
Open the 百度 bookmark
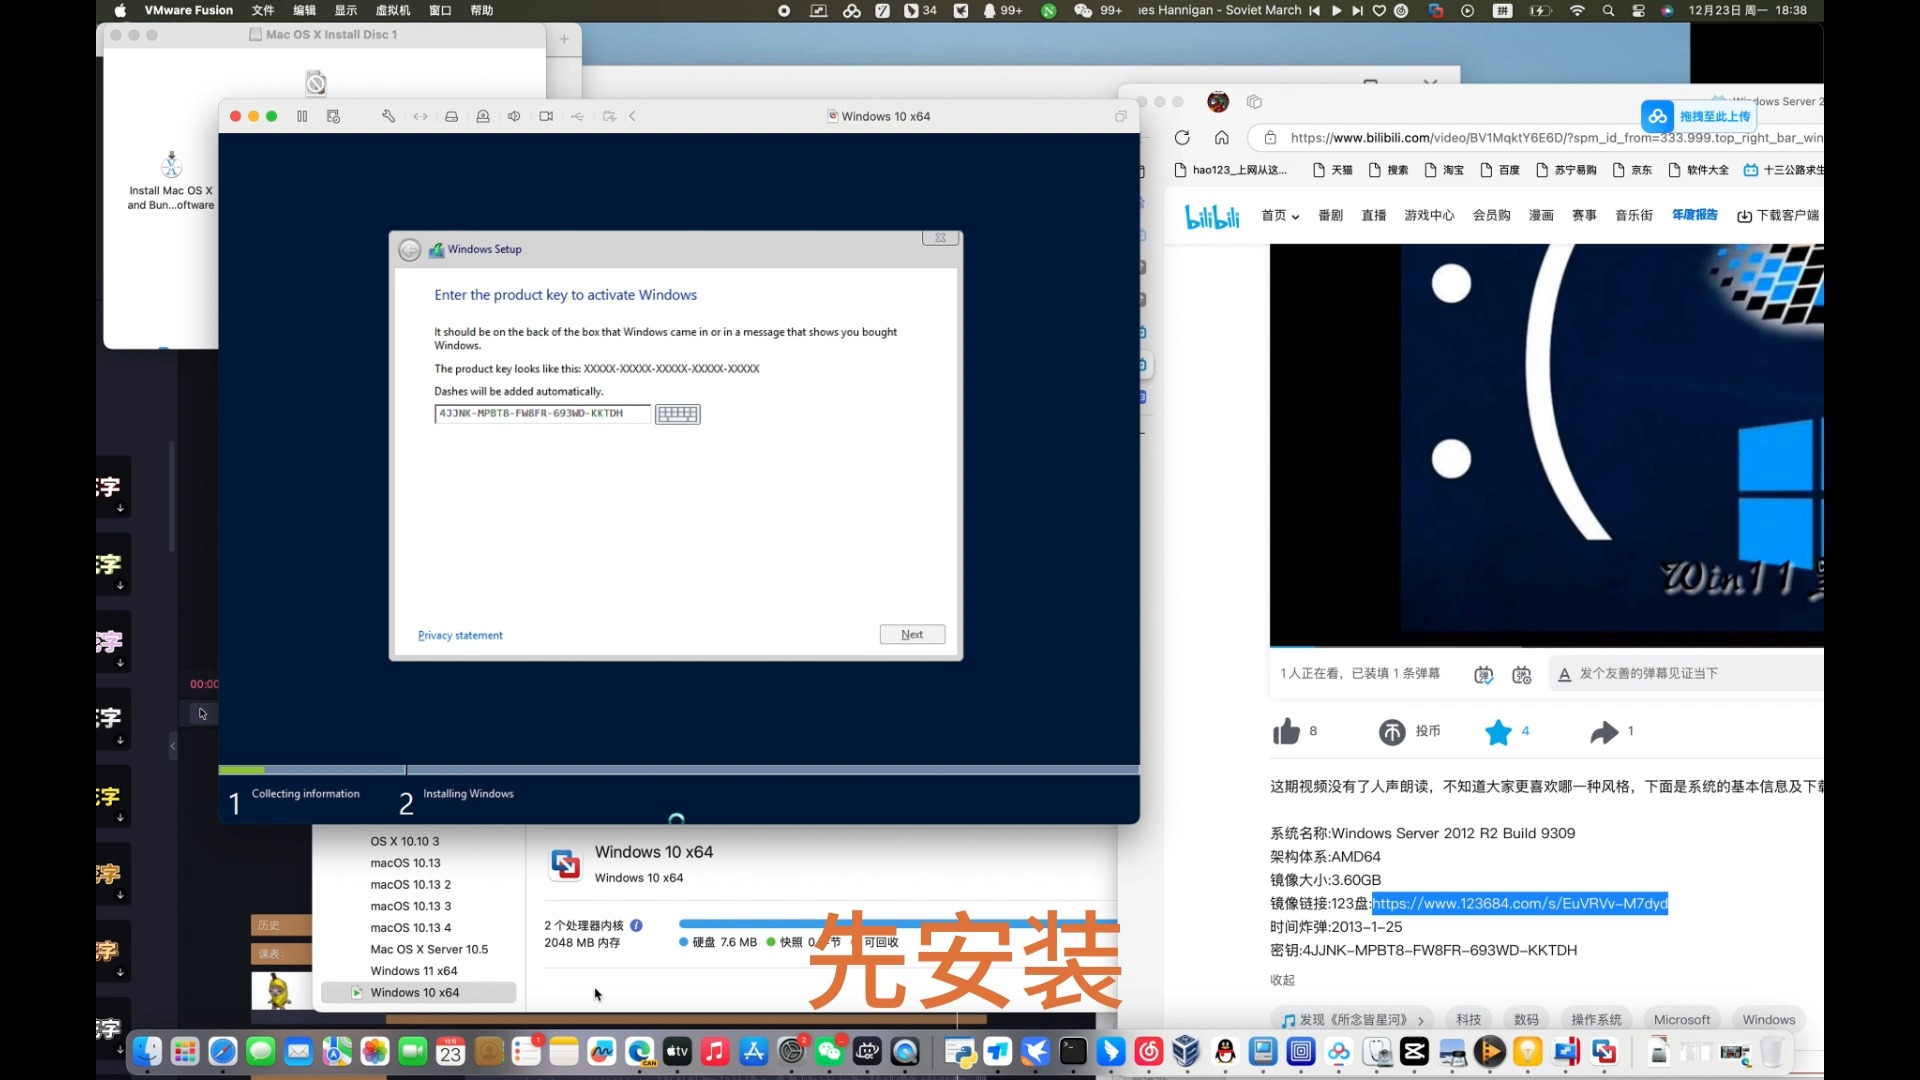[x=1500, y=170]
